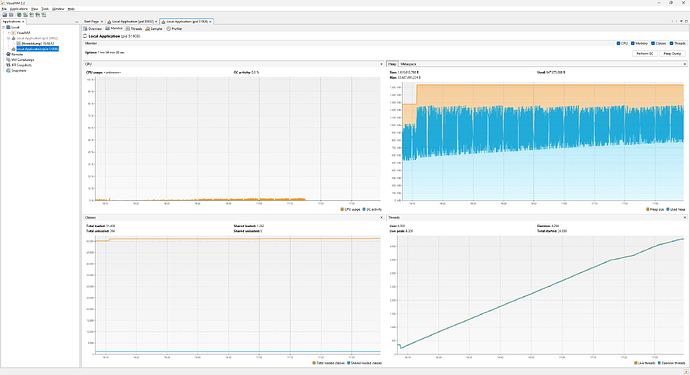Viewport: 690px width, 375px height.
Task: Click the Heap Dump button
Action: coord(672,53)
